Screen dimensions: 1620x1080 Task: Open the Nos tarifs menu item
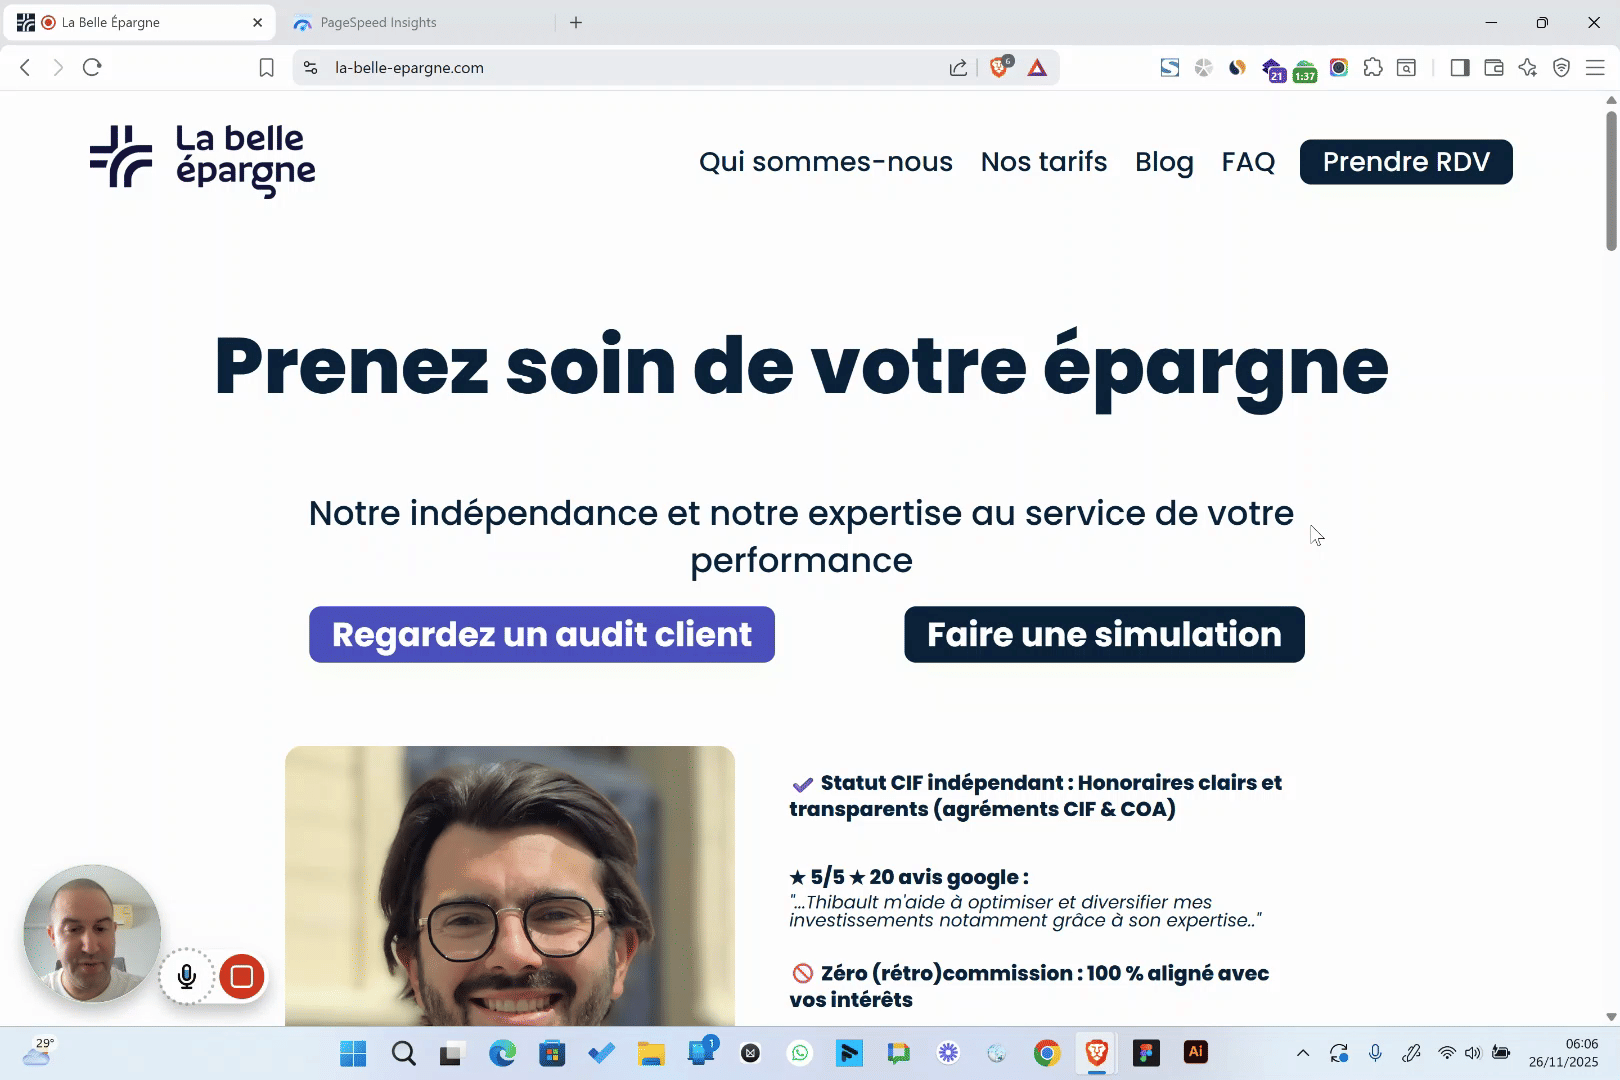coord(1043,162)
